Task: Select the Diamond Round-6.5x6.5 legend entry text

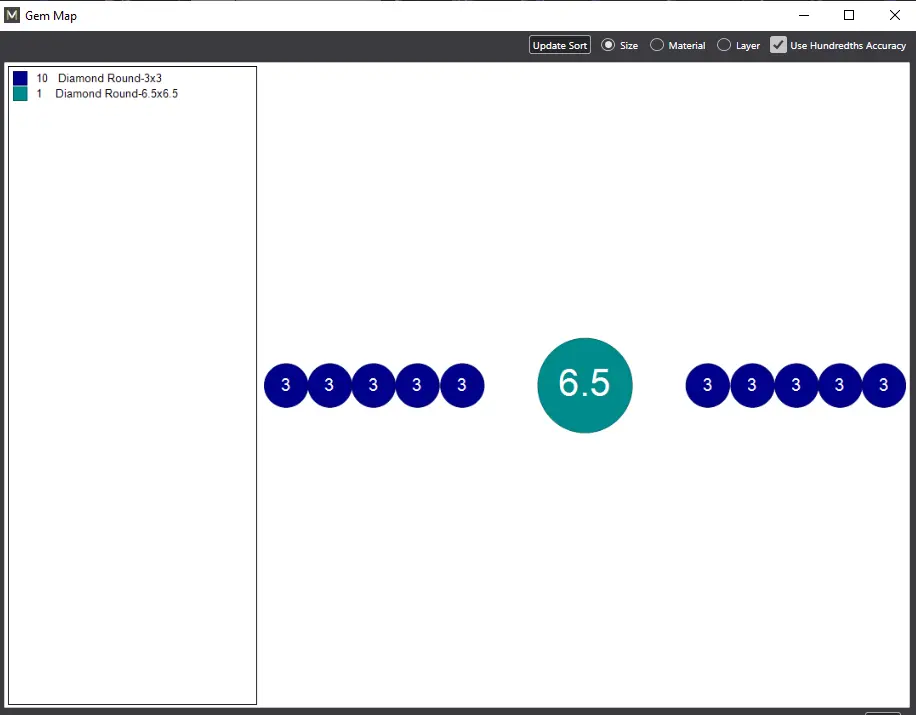Action: pos(116,93)
